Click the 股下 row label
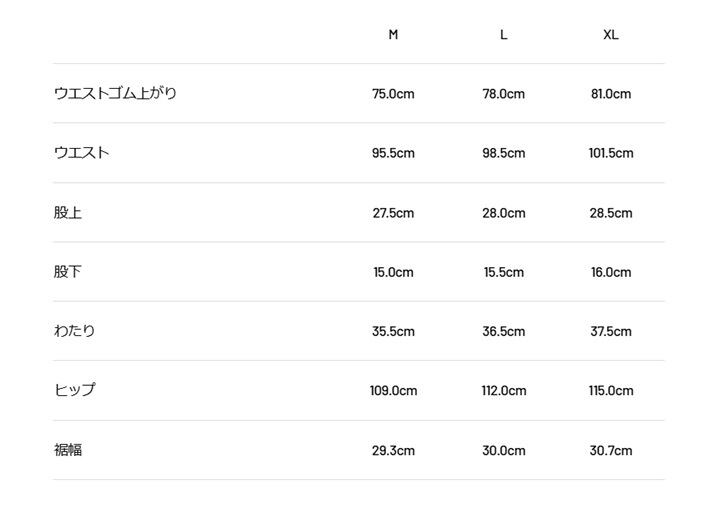Viewport: 727px width, 515px height. pyautogui.click(x=68, y=272)
